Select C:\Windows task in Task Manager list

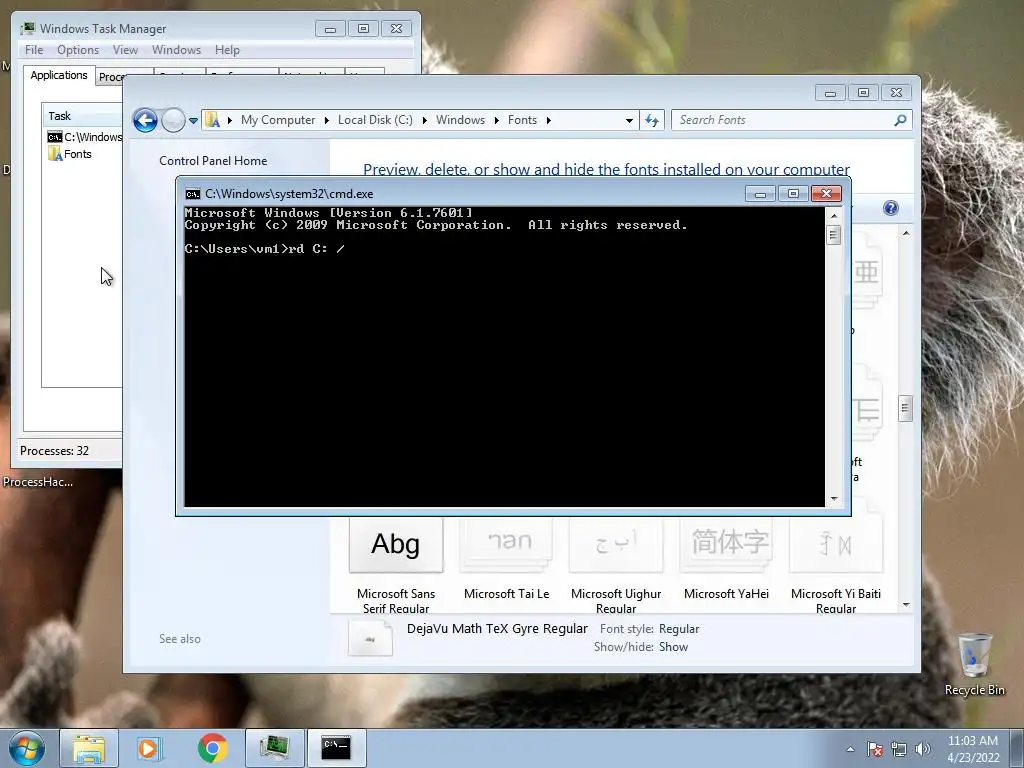pyautogui.click(x=85, y=137)
